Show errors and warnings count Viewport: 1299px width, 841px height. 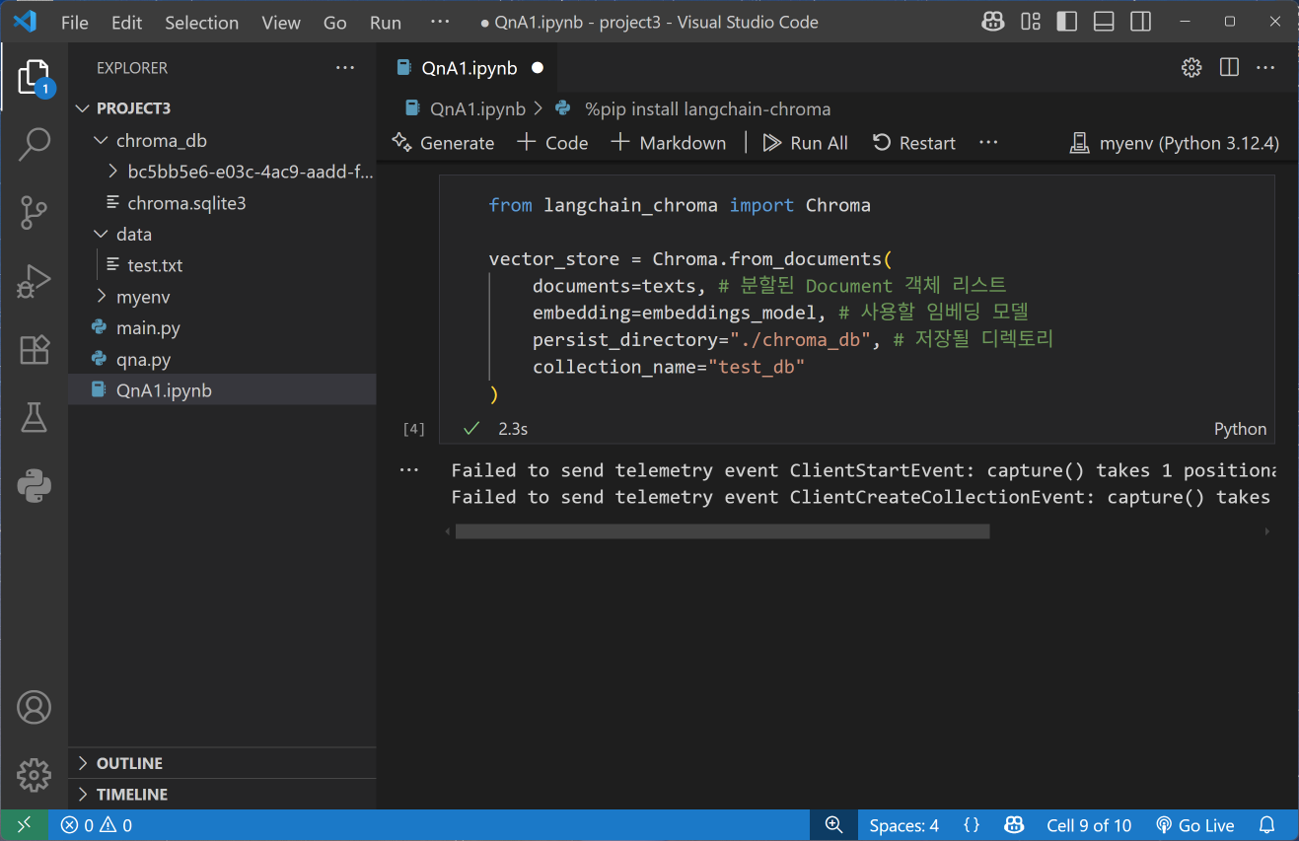pos(96,825)
